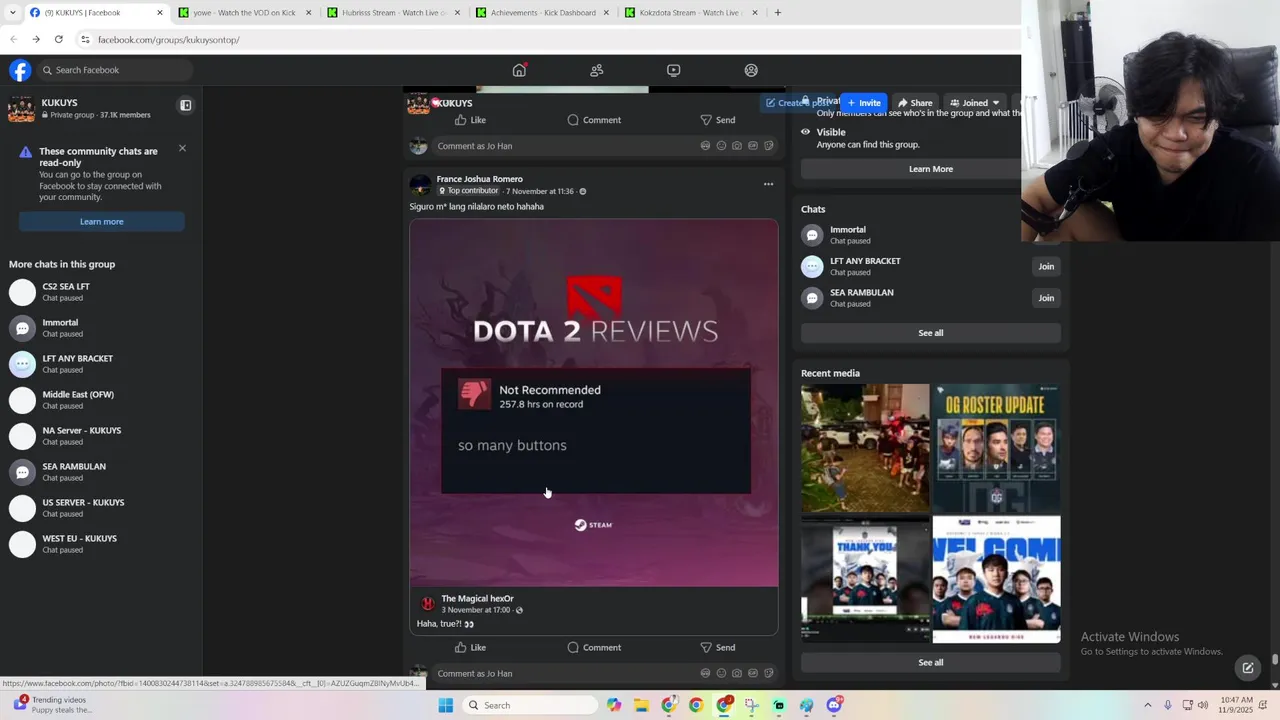See all recent media
The height and width of the screenshot is (720, 1280).
931,662
